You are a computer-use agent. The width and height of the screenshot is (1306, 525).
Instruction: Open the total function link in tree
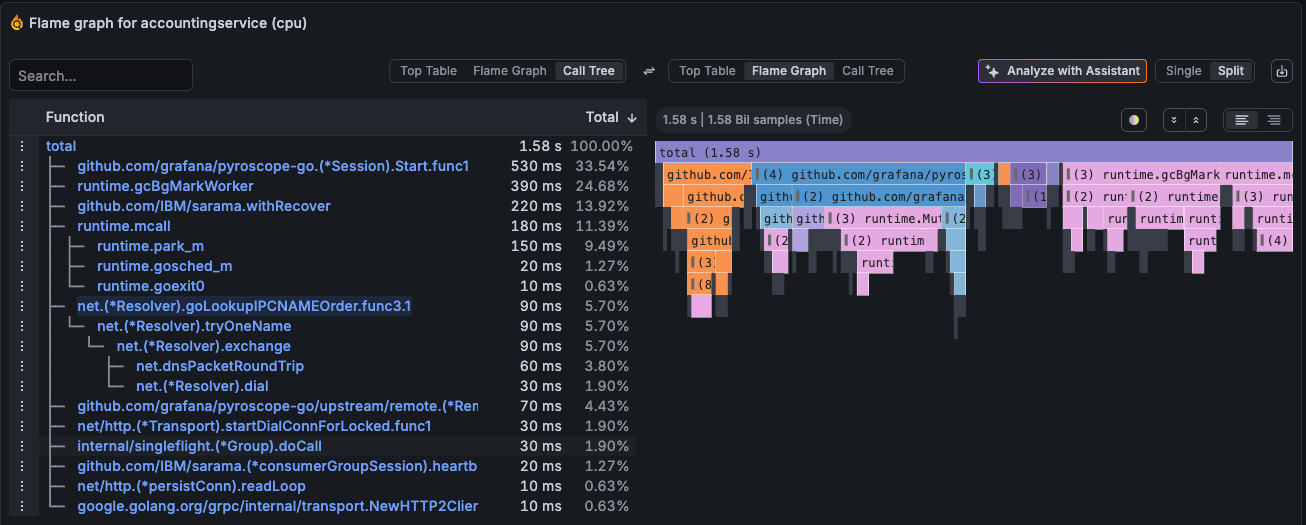[61, 146]
